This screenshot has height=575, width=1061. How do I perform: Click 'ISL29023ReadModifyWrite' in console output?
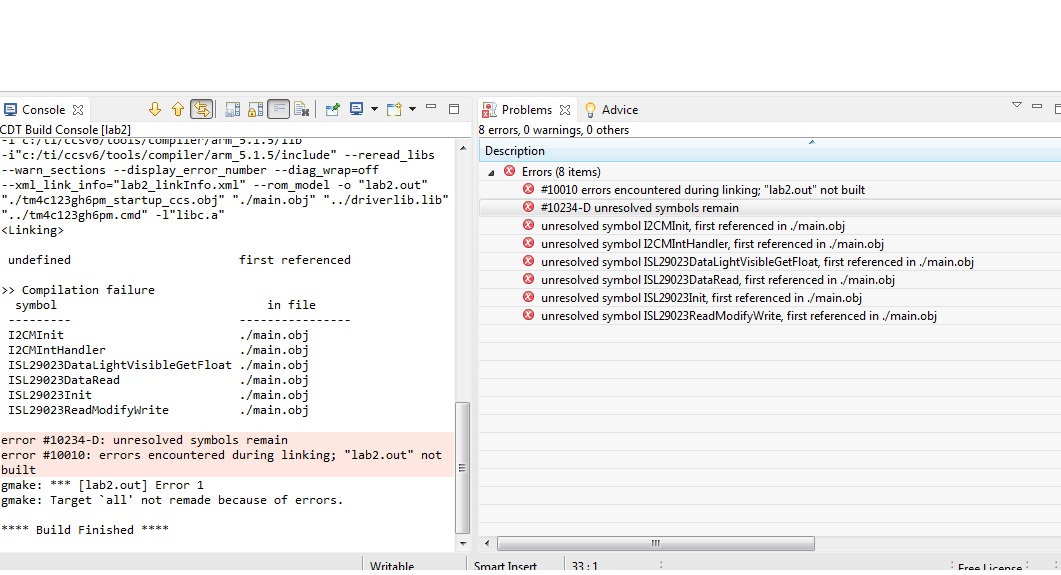tap(88, 409)
